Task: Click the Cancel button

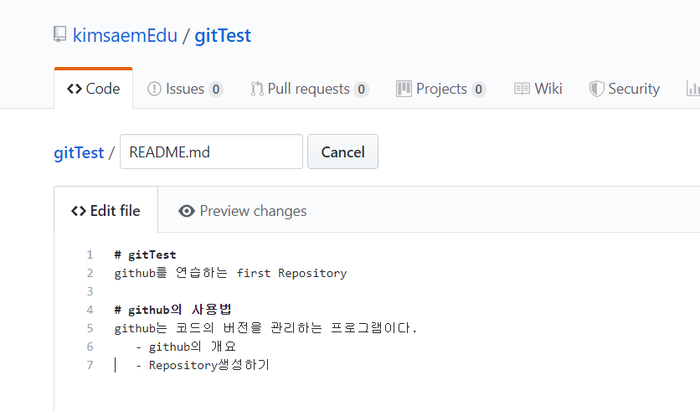Action: pyautogui.click(x=343, y=152)
